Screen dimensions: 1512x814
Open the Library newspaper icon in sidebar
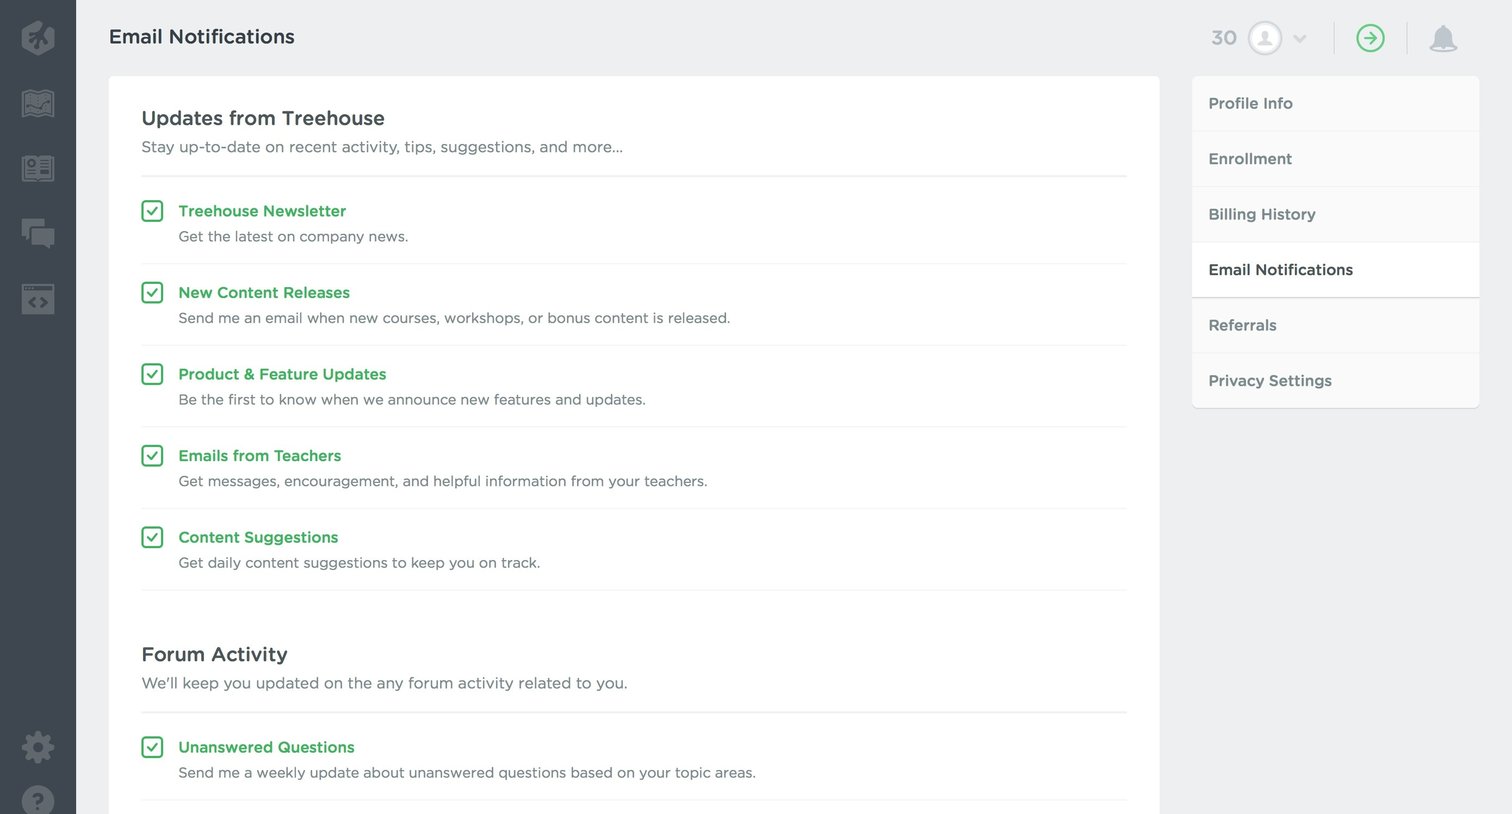(38, 168)
